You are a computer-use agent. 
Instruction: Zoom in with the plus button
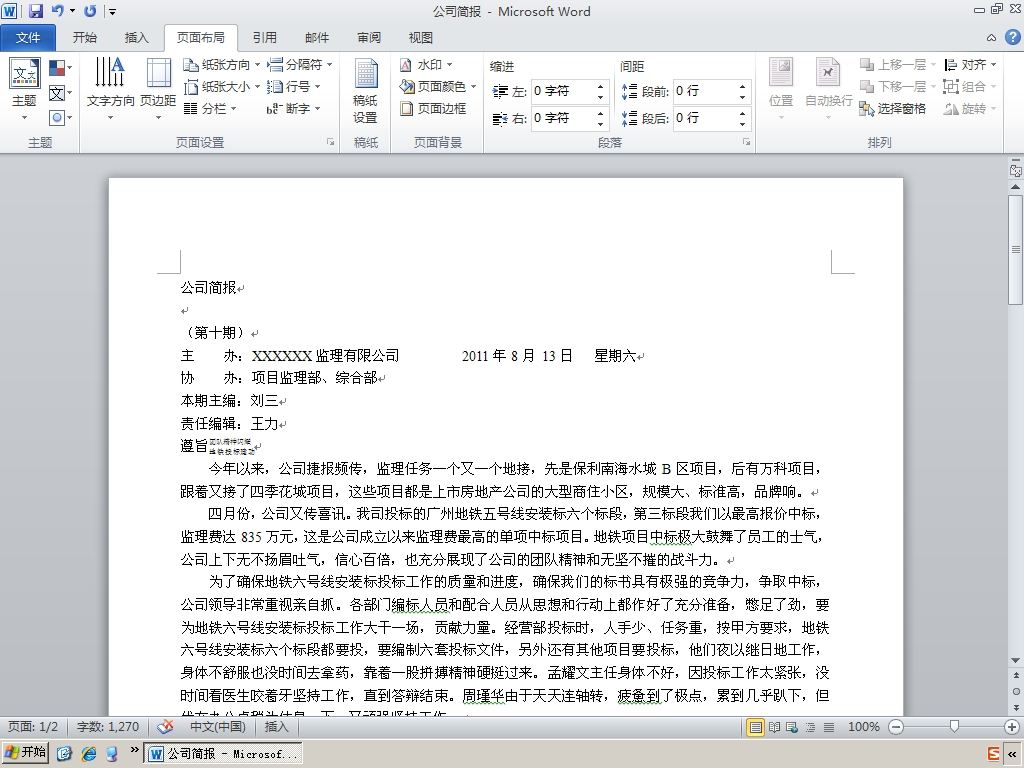pyautogui.click(x=1012, y=727)
